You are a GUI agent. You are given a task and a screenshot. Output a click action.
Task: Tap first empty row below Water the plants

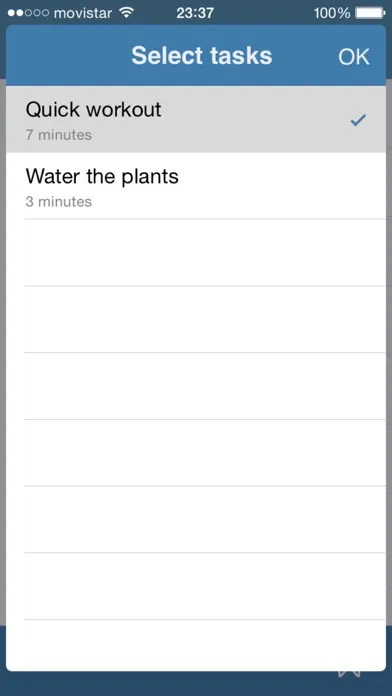pyautogui.click(x=196, y=253)
